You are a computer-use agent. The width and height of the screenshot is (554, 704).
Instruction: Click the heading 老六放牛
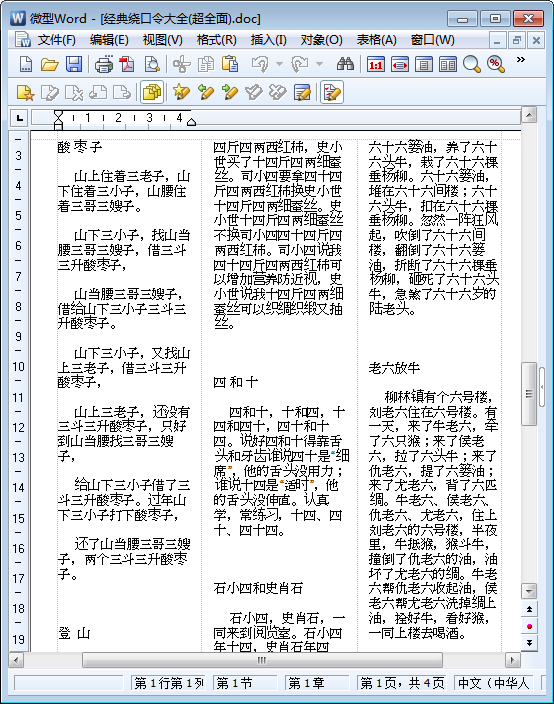click(x=394, y=368)
